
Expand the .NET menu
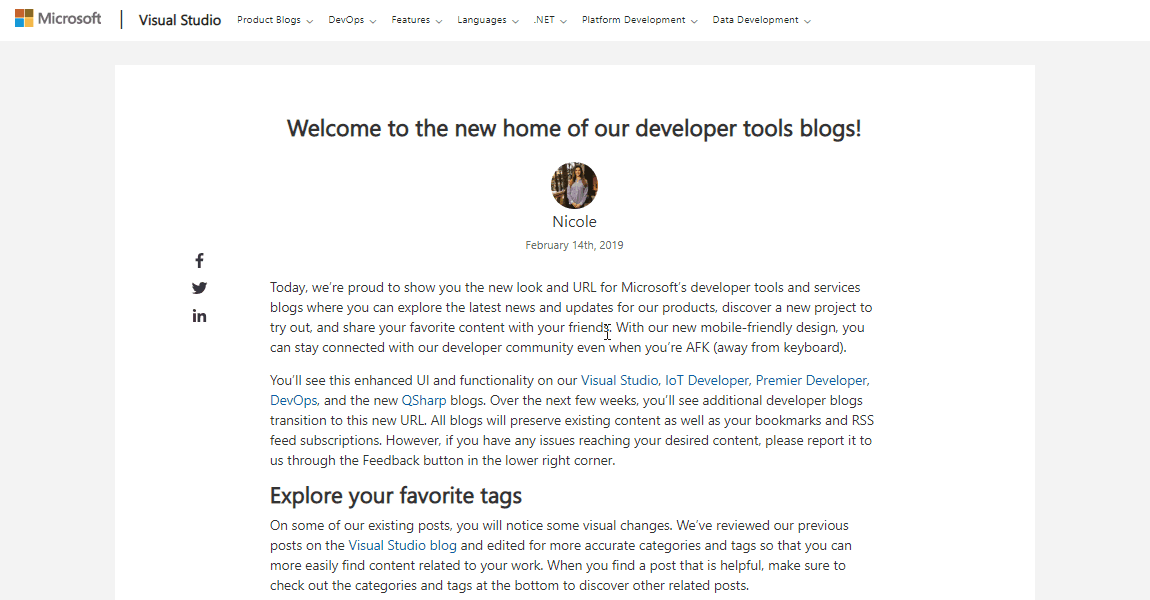[x=550, y=21]
